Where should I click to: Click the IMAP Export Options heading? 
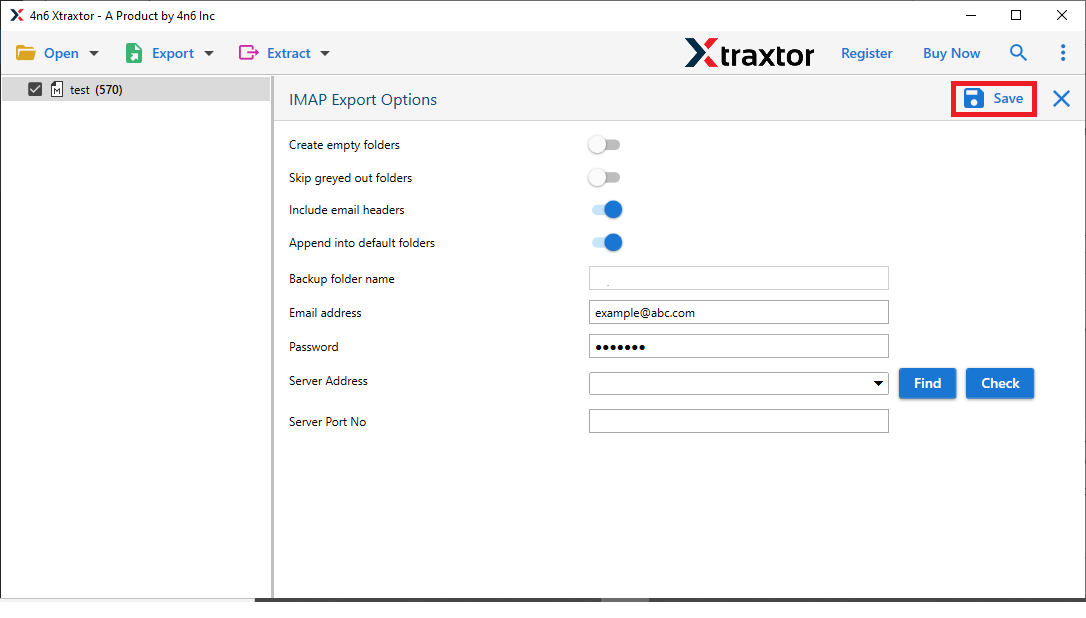pyautogui.click(x=363, y=100)
